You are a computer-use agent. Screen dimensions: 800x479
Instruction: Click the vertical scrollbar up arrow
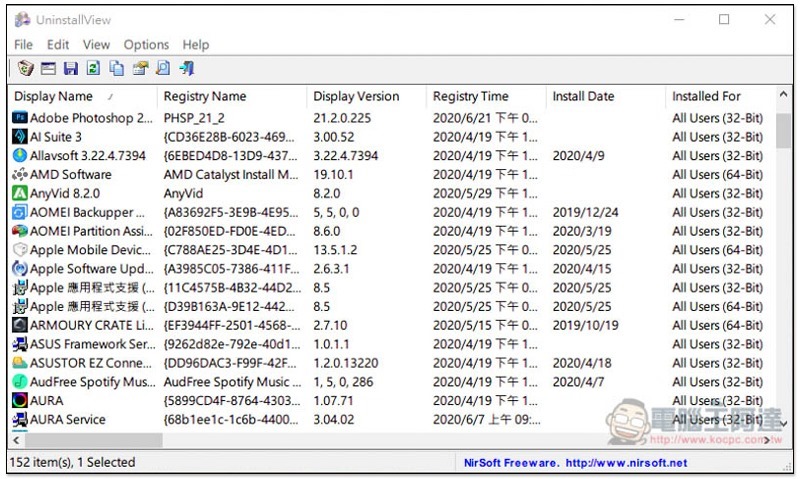783,95
